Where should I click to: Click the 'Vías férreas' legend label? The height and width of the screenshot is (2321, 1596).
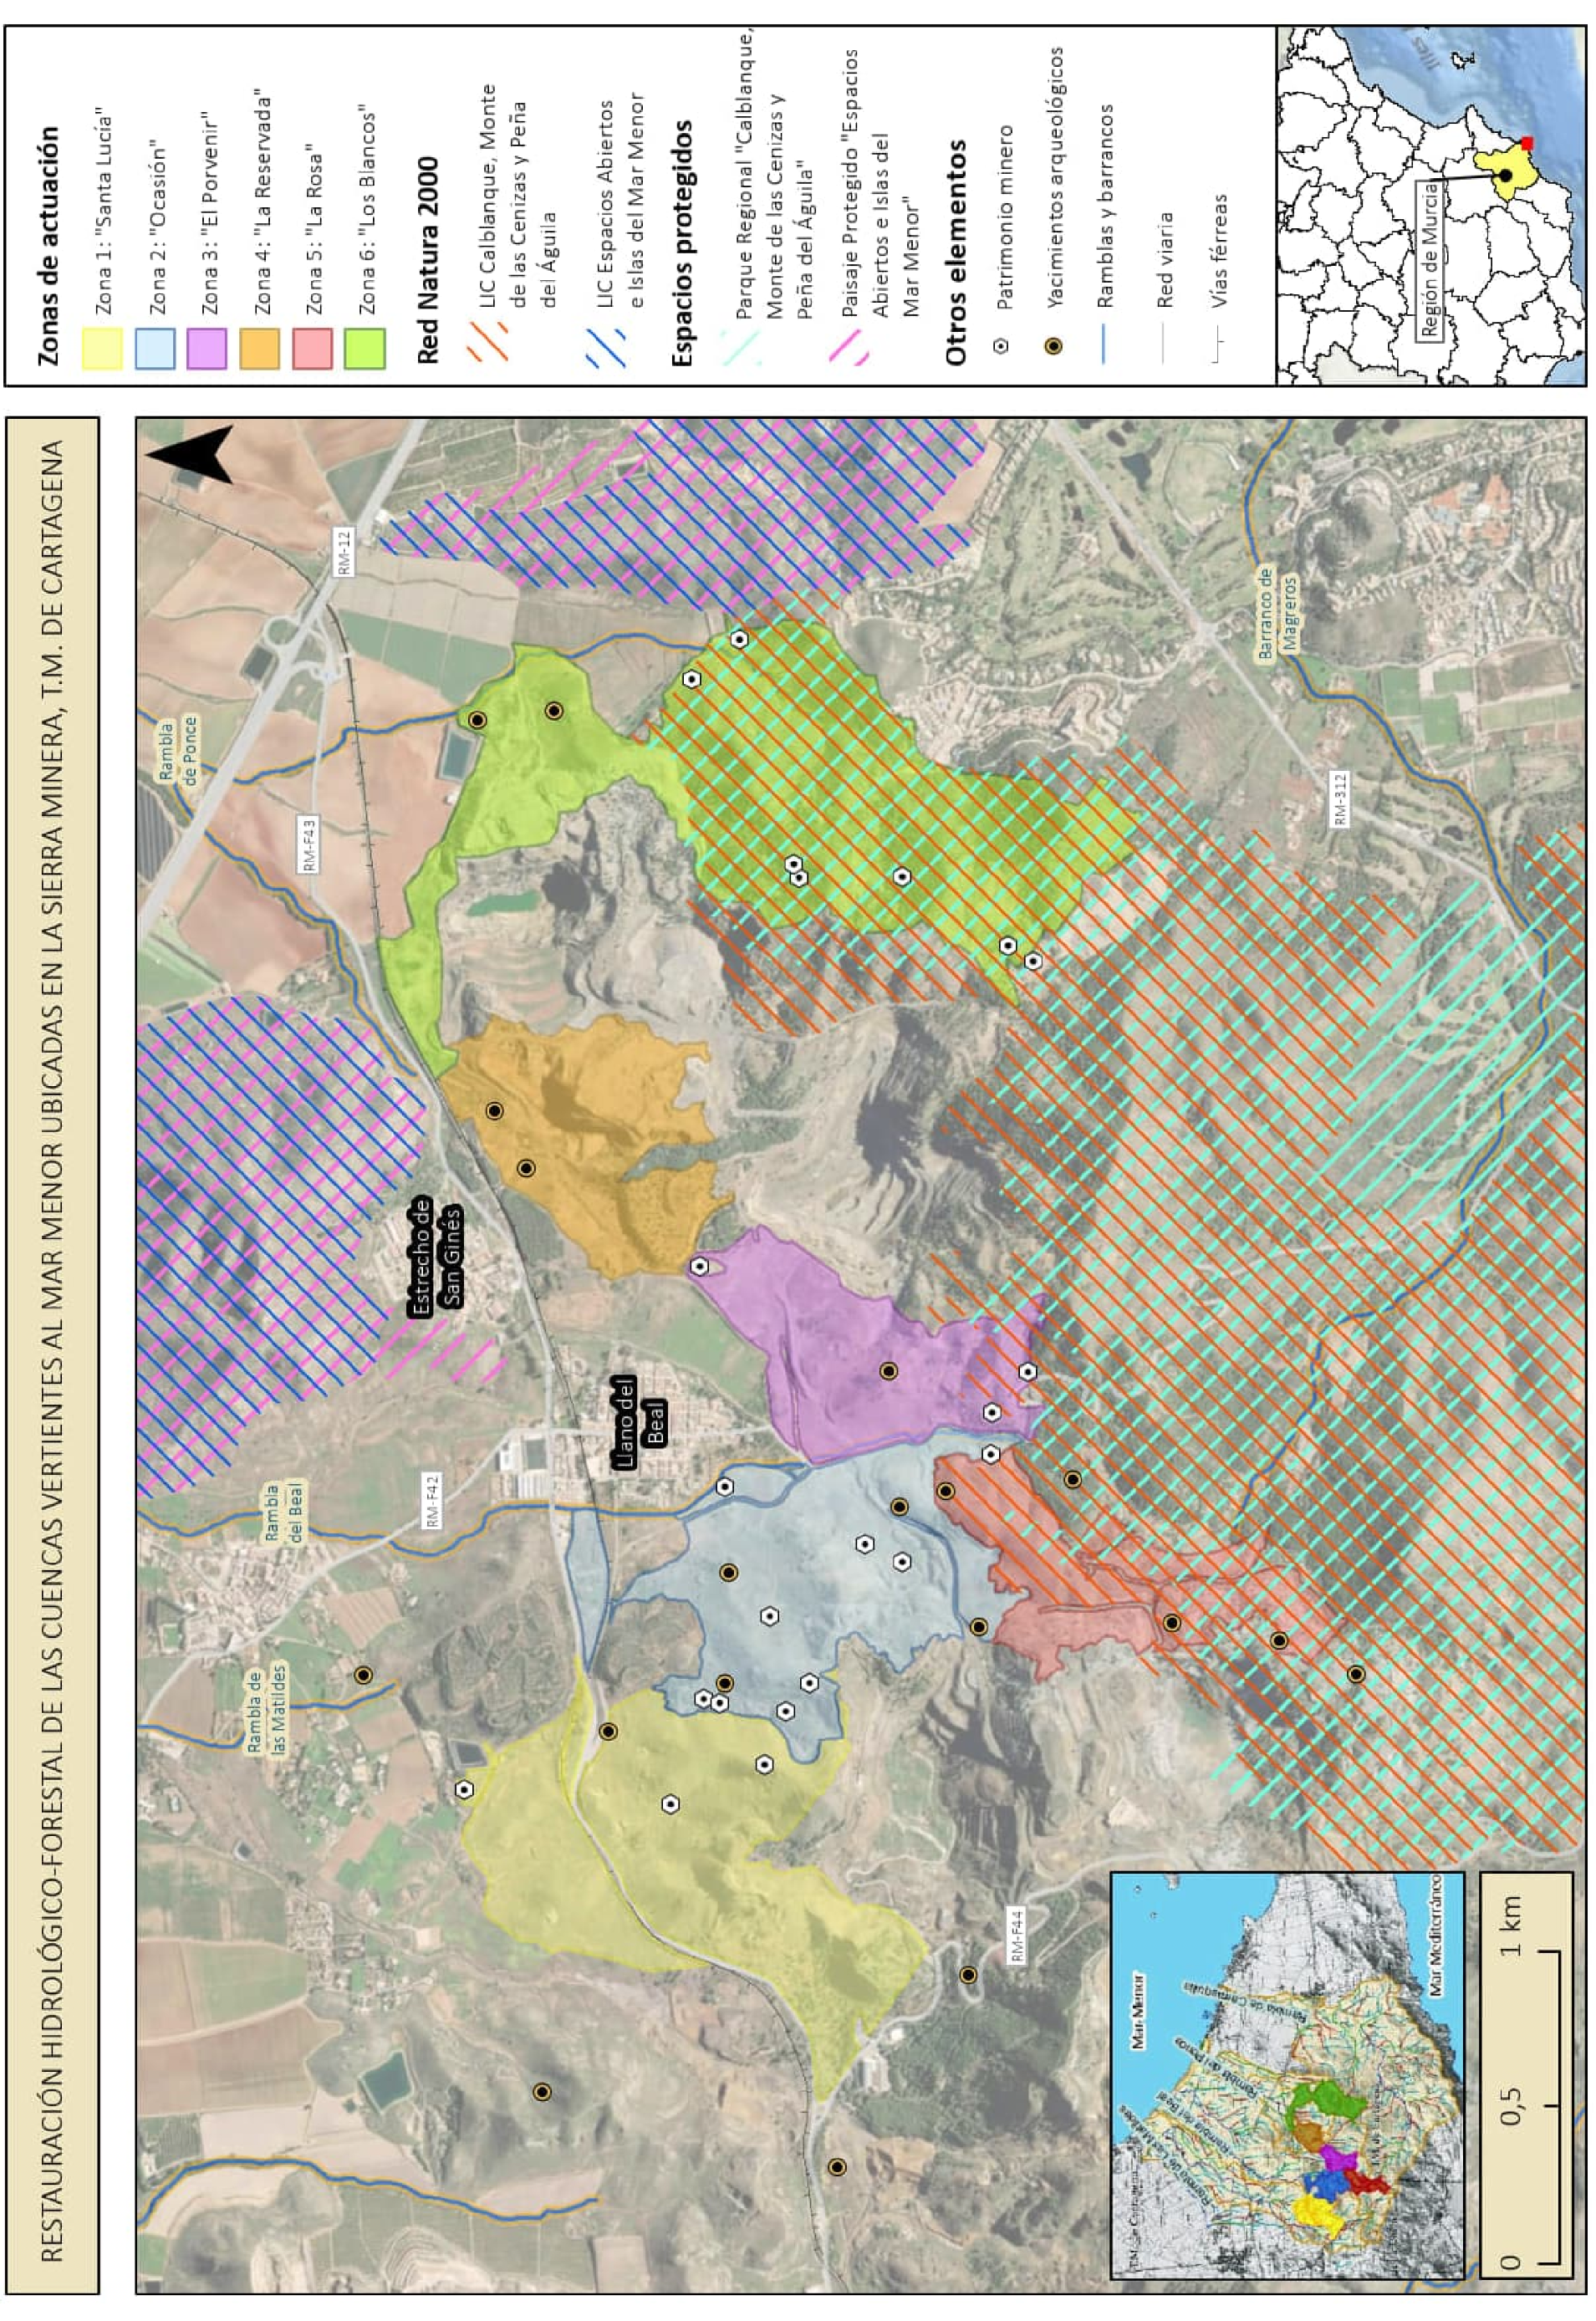1217,249
